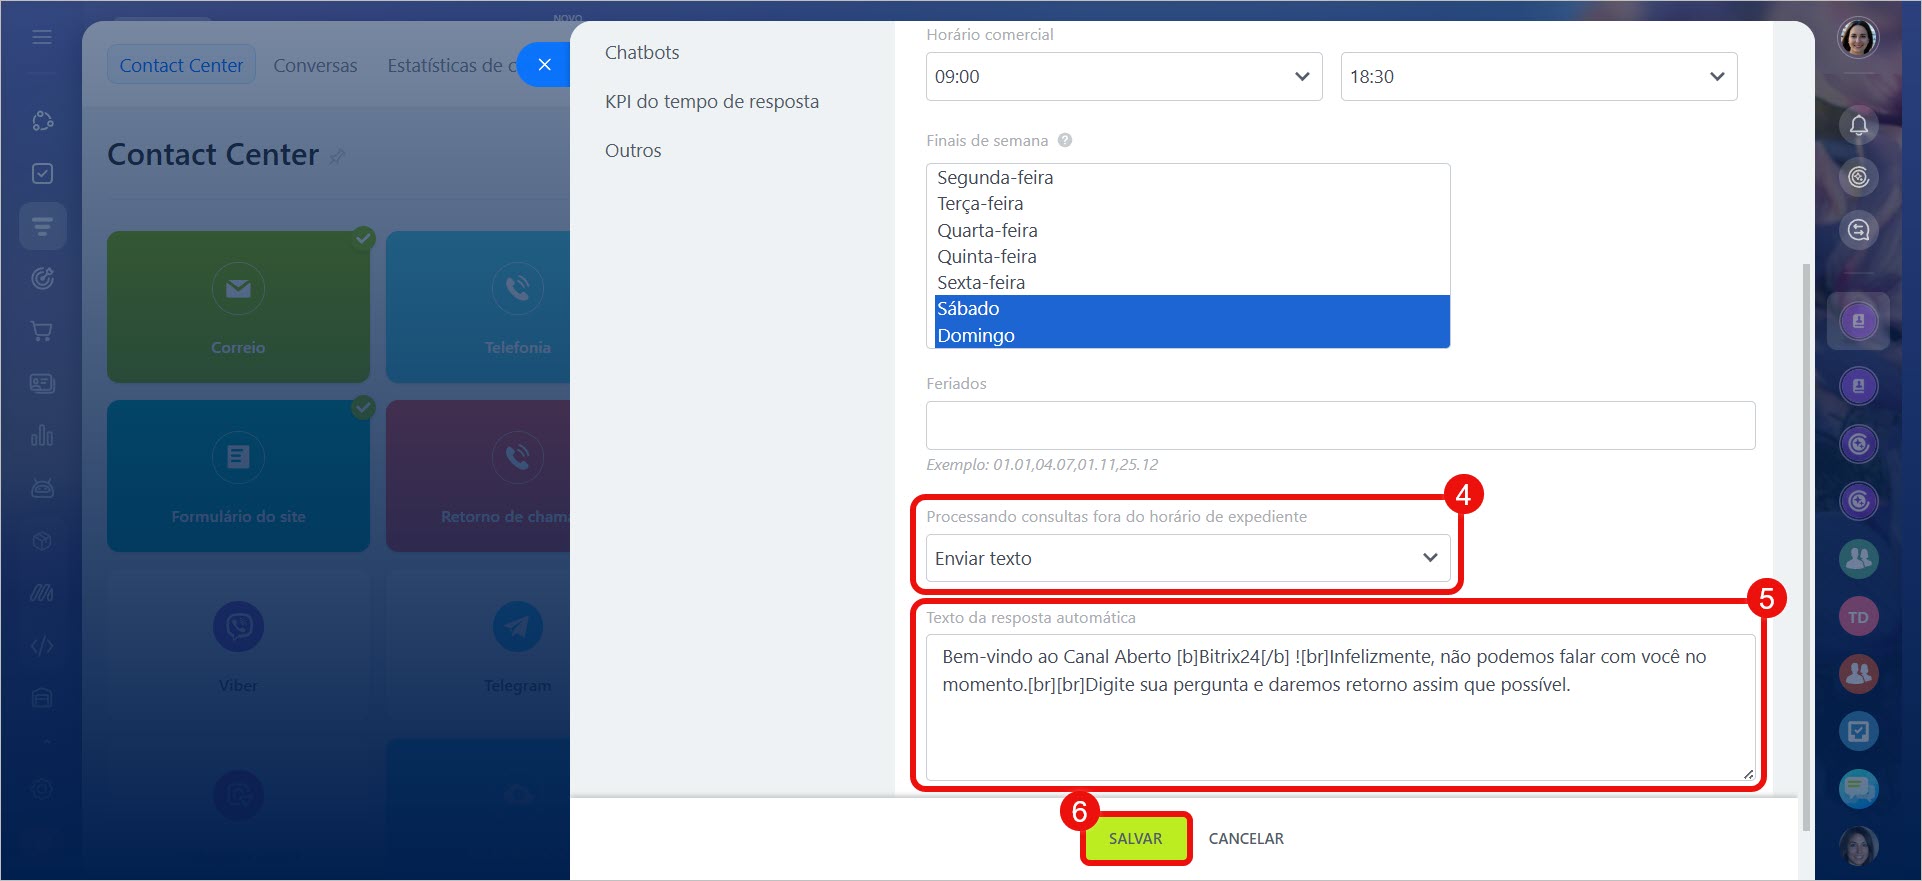The image size is (1922, 881).
Task: Open the tasks checkmark icon in sidebar
Action: click(x=42, y=174)
